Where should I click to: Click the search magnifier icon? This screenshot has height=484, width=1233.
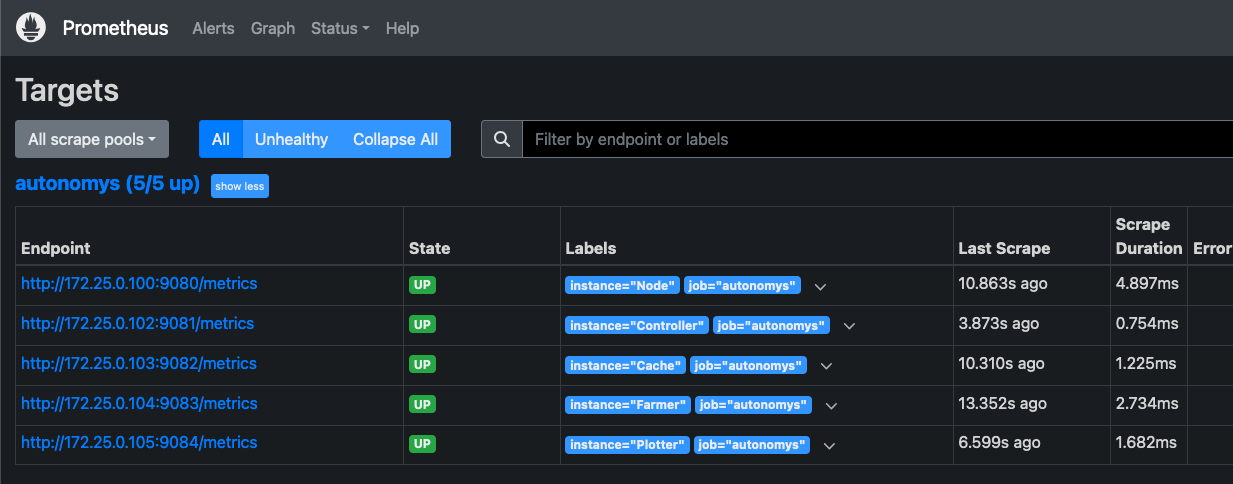(x=502, y=139)
